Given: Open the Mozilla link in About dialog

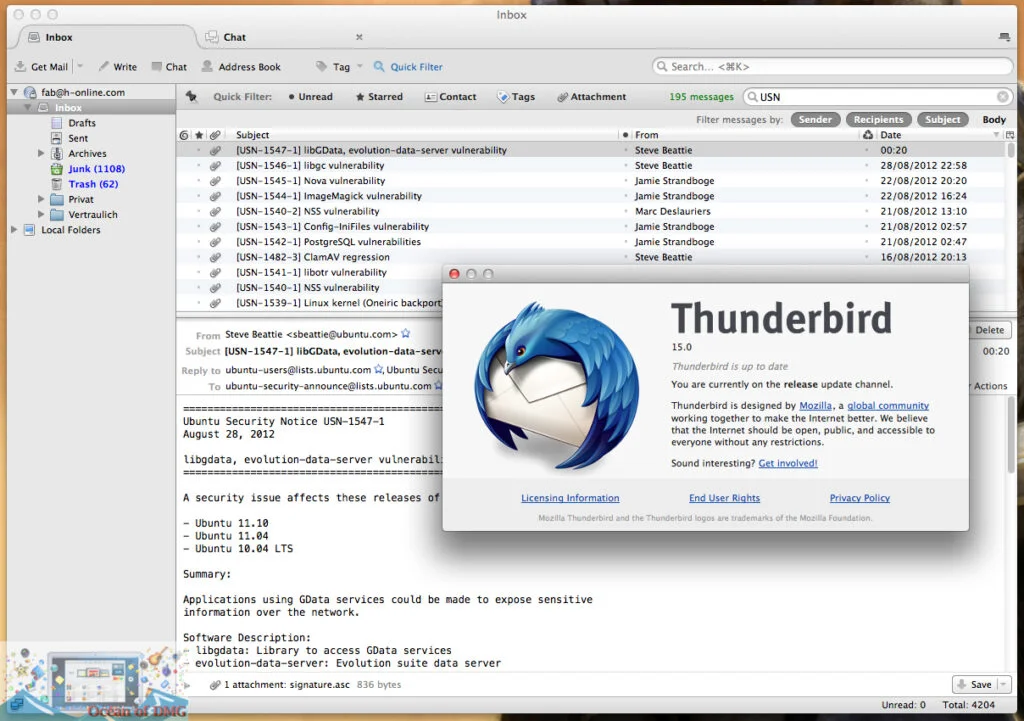Looking at the screenshot, I should click(x=815, y=406).
